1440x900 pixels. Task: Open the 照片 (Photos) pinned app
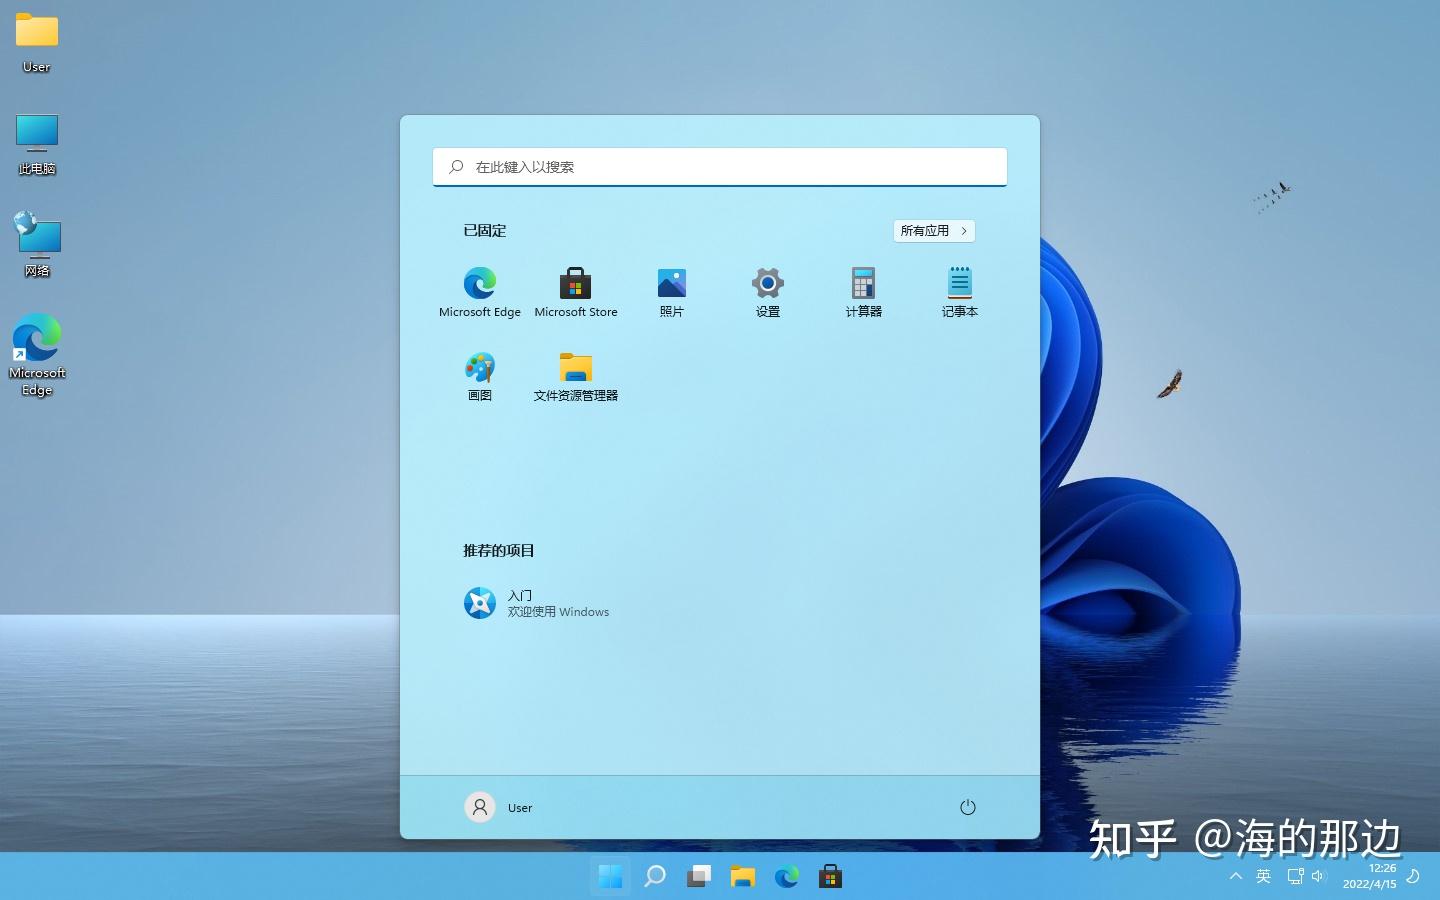pyautogui.click(x=671, y=290)
